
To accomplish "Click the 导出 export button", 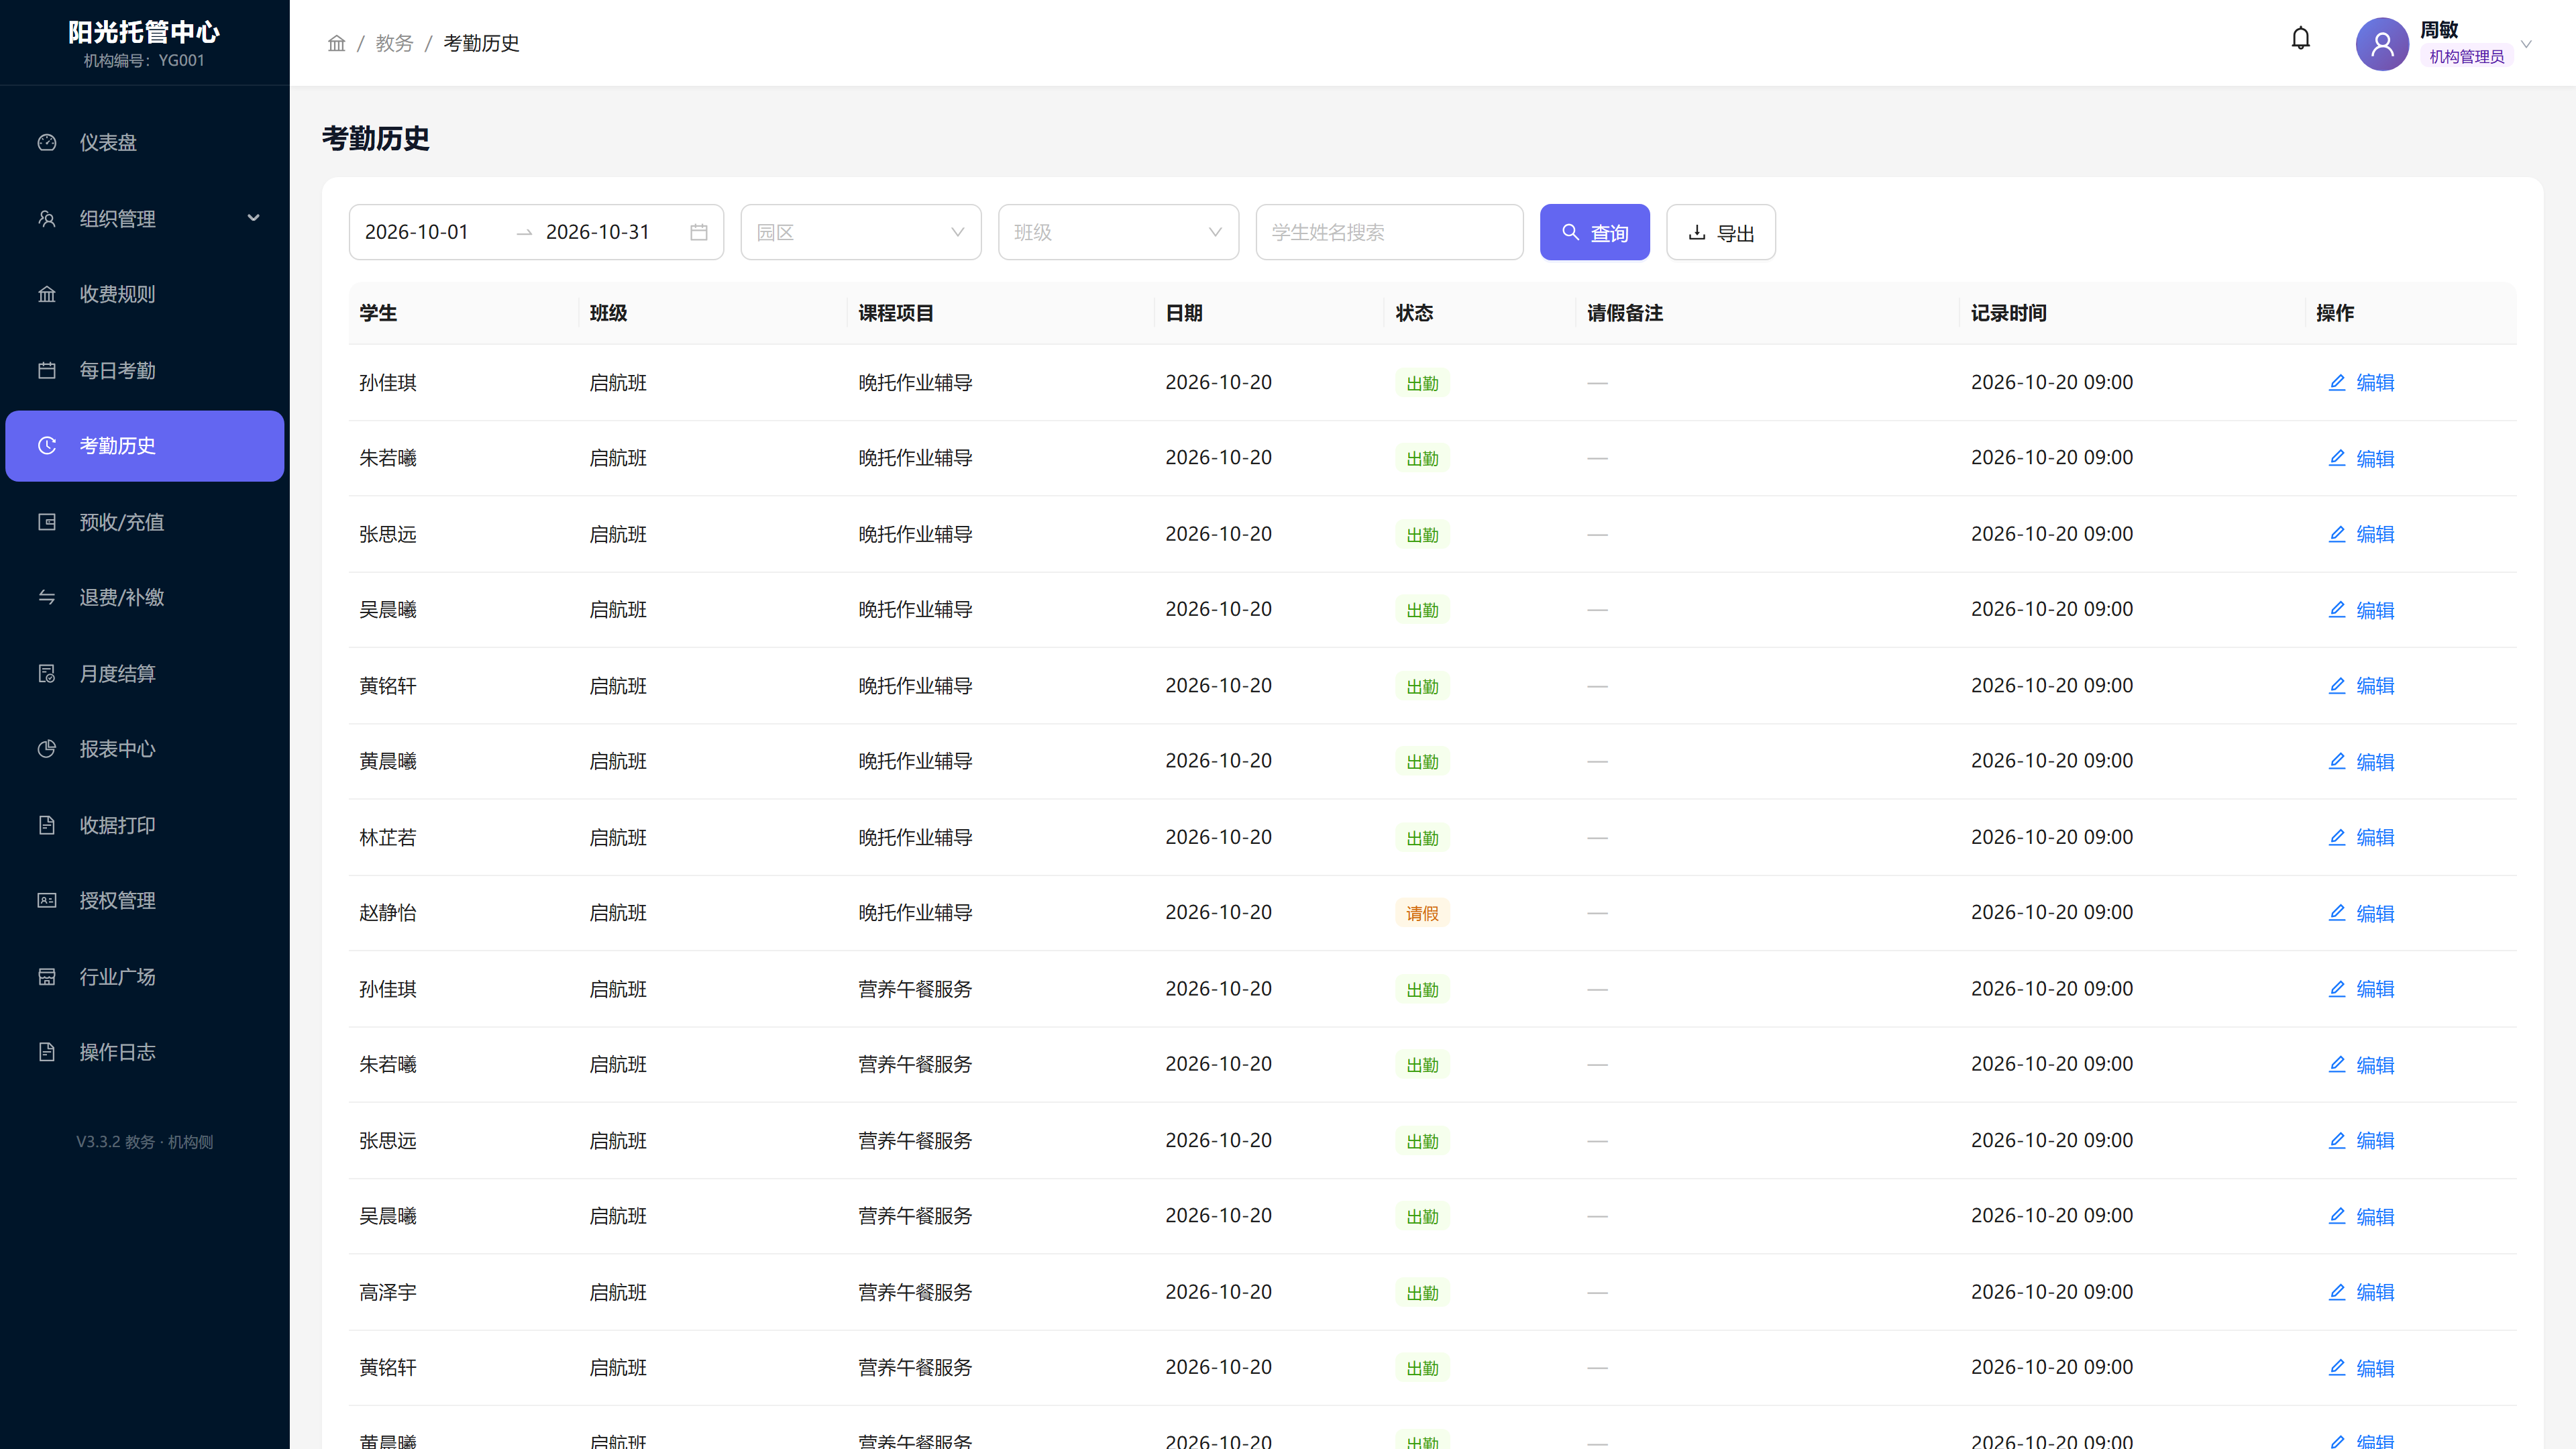I will pyautogui.click(x=1720, y=232).
